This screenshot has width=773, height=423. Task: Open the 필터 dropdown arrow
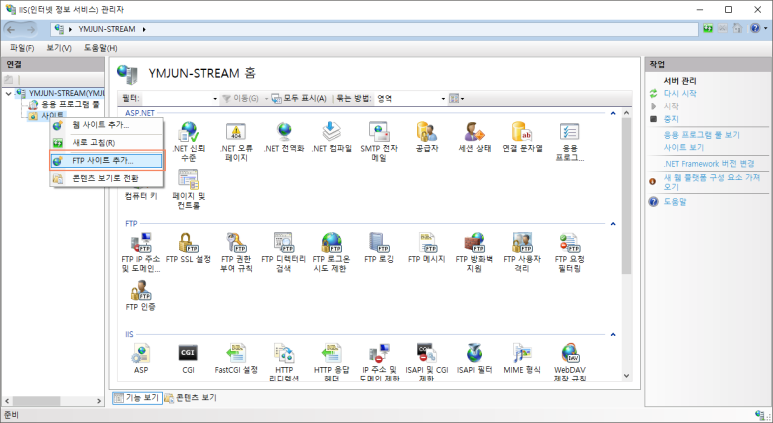[x=215, y=99]
